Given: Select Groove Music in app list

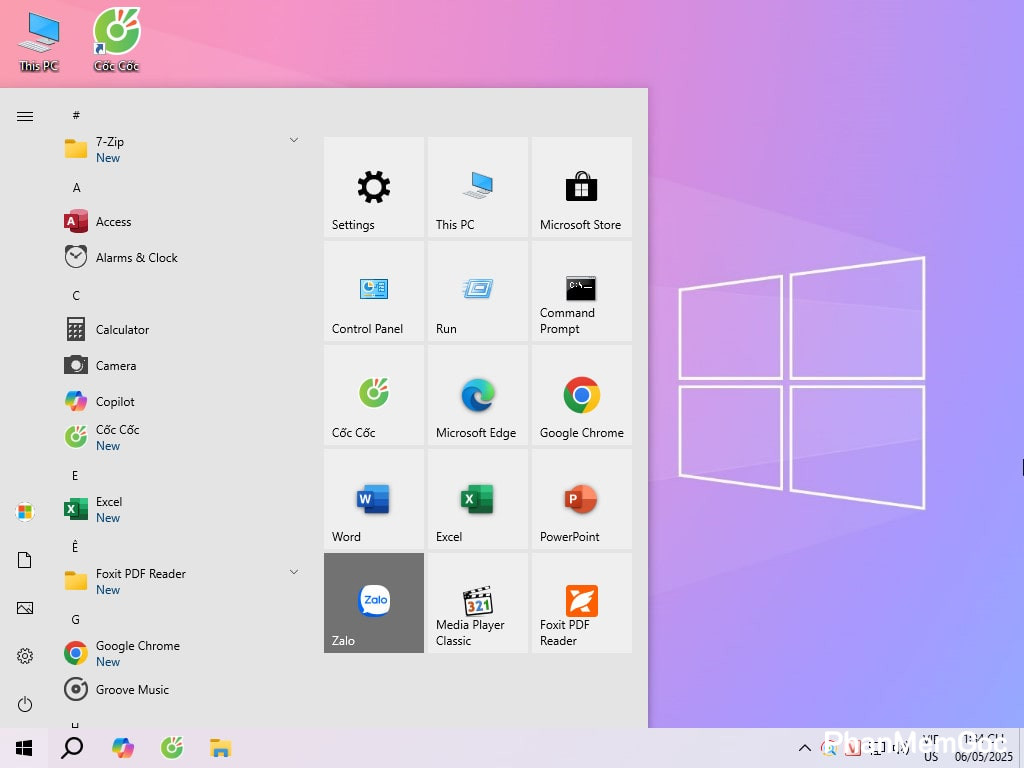Looking at the screenshot, I should 132,689.
